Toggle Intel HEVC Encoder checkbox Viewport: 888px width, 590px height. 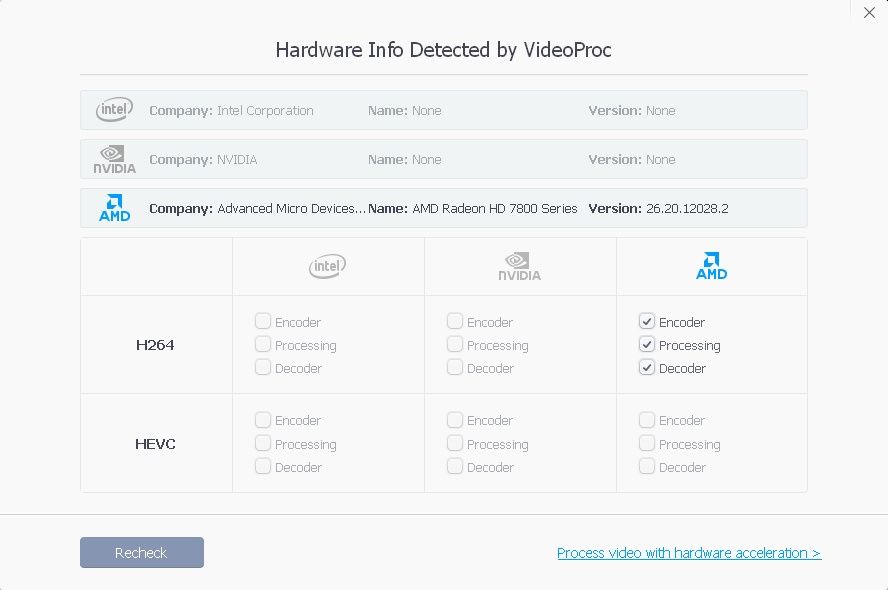coord(263,420)
